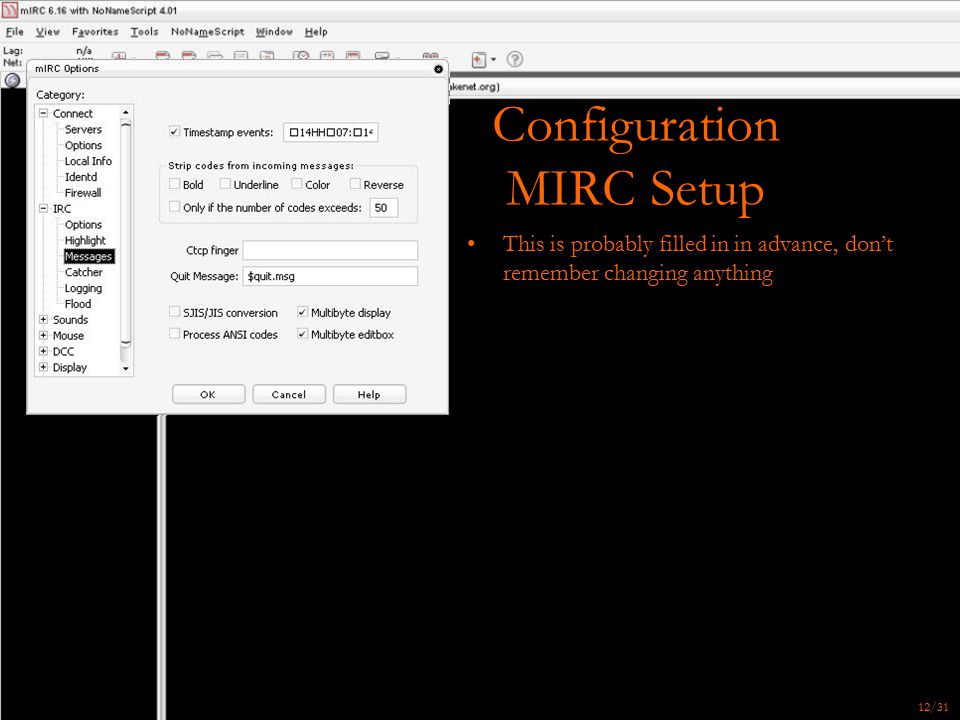Click the Quit Message input field
This screenshot has width=960, height=720.
point(331,276)
